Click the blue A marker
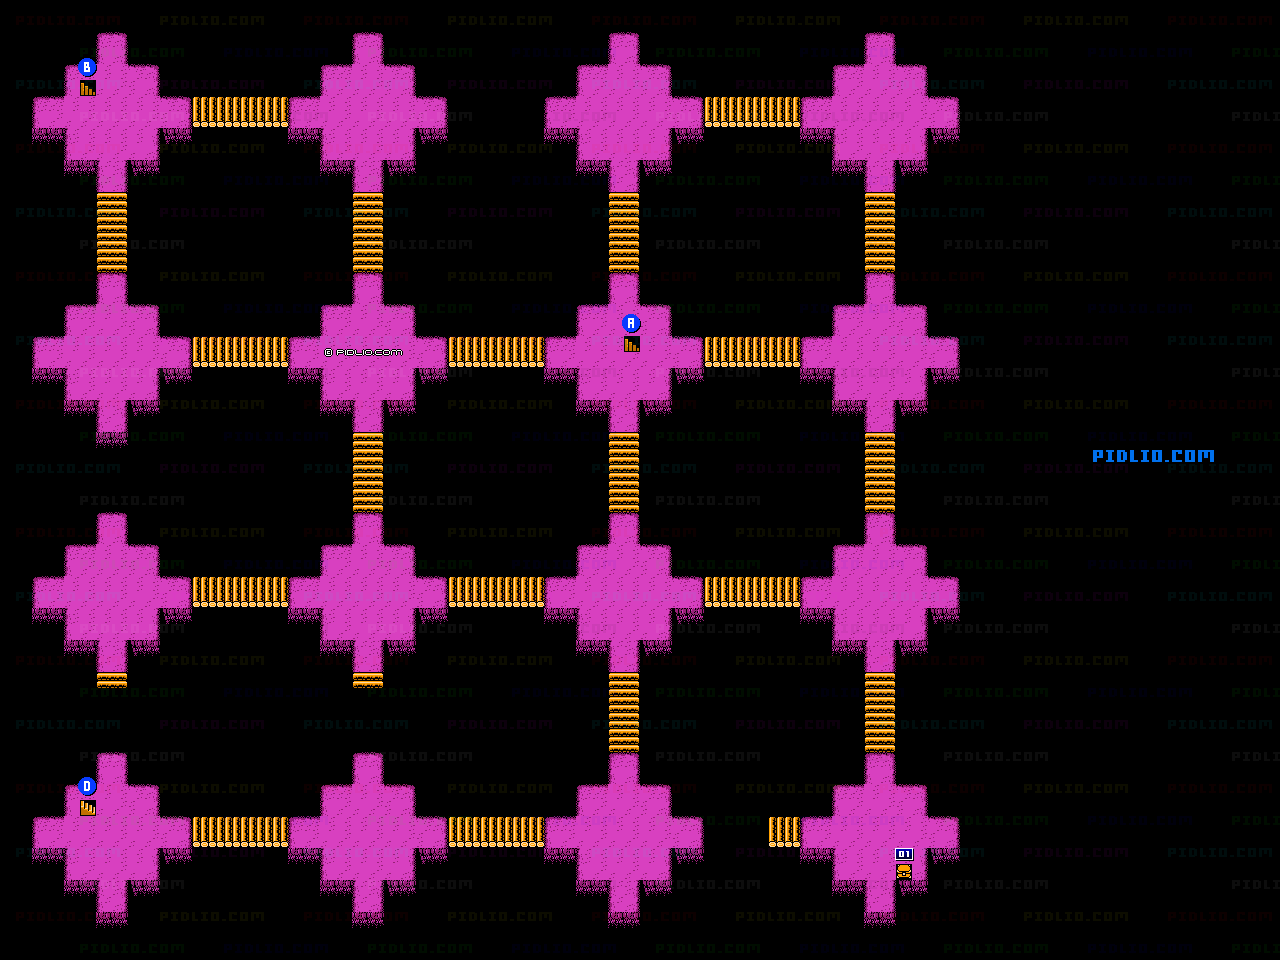 click(x=631, y=323)
